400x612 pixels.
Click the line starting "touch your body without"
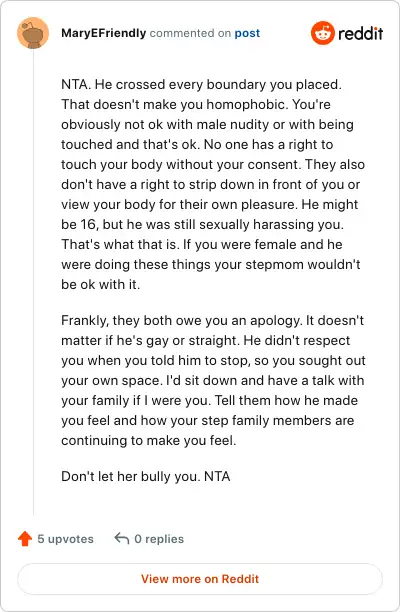[213, 164]
